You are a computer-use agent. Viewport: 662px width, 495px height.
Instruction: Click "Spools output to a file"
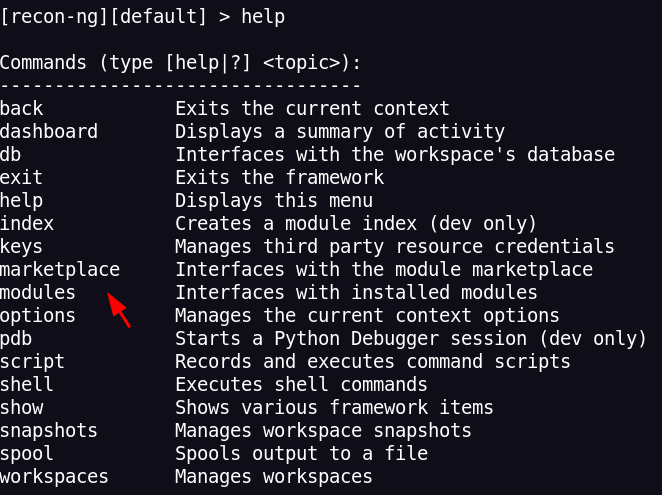tap(301, 454)
